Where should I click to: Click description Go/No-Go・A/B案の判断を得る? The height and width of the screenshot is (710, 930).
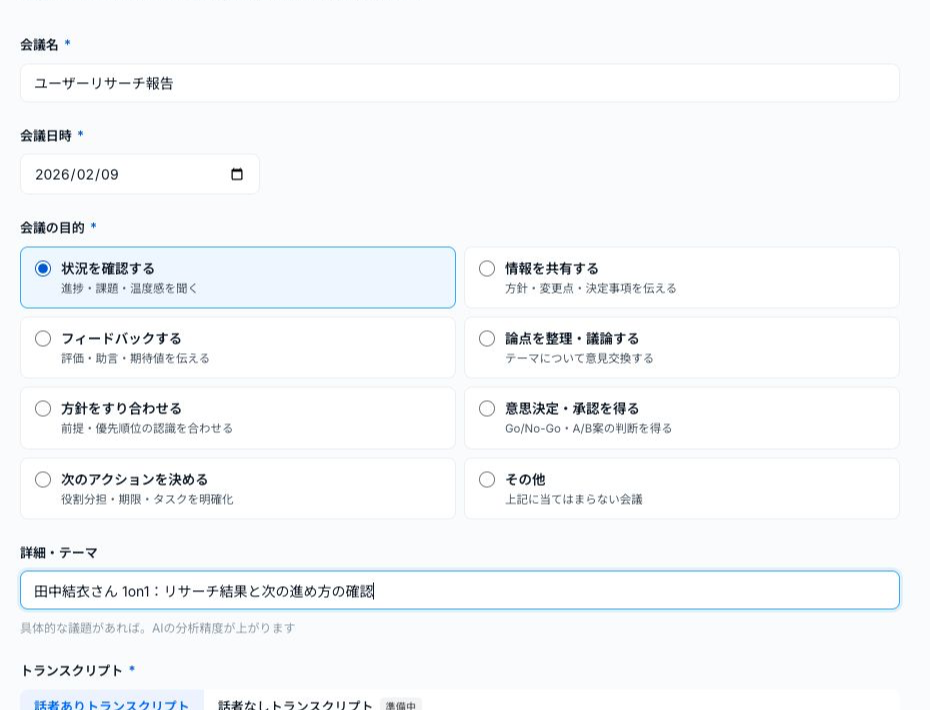pyautogui.click(x=588, y=428)
